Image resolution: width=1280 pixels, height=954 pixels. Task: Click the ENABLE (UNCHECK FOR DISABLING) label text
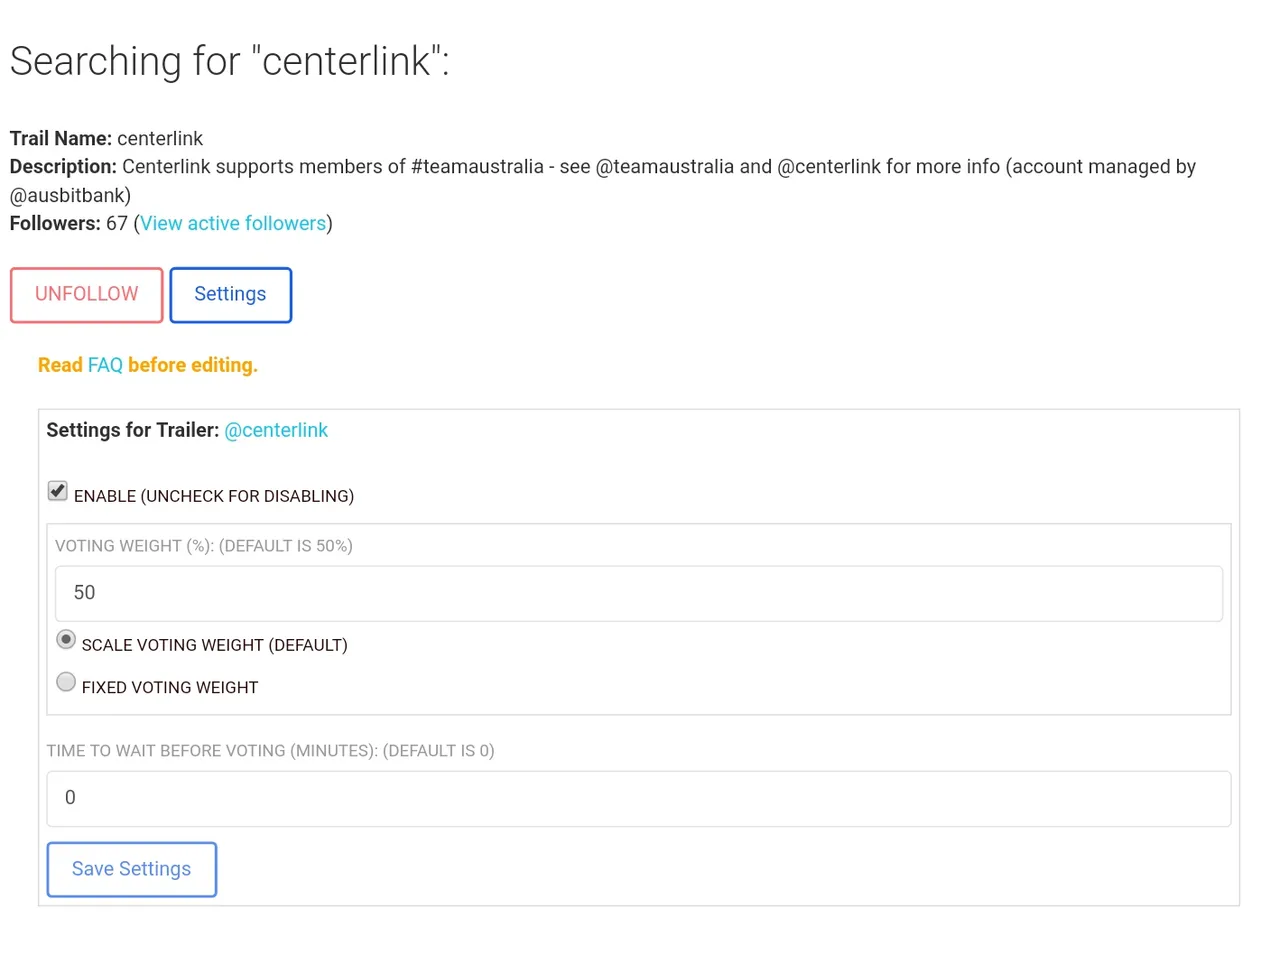click(214, 496)
